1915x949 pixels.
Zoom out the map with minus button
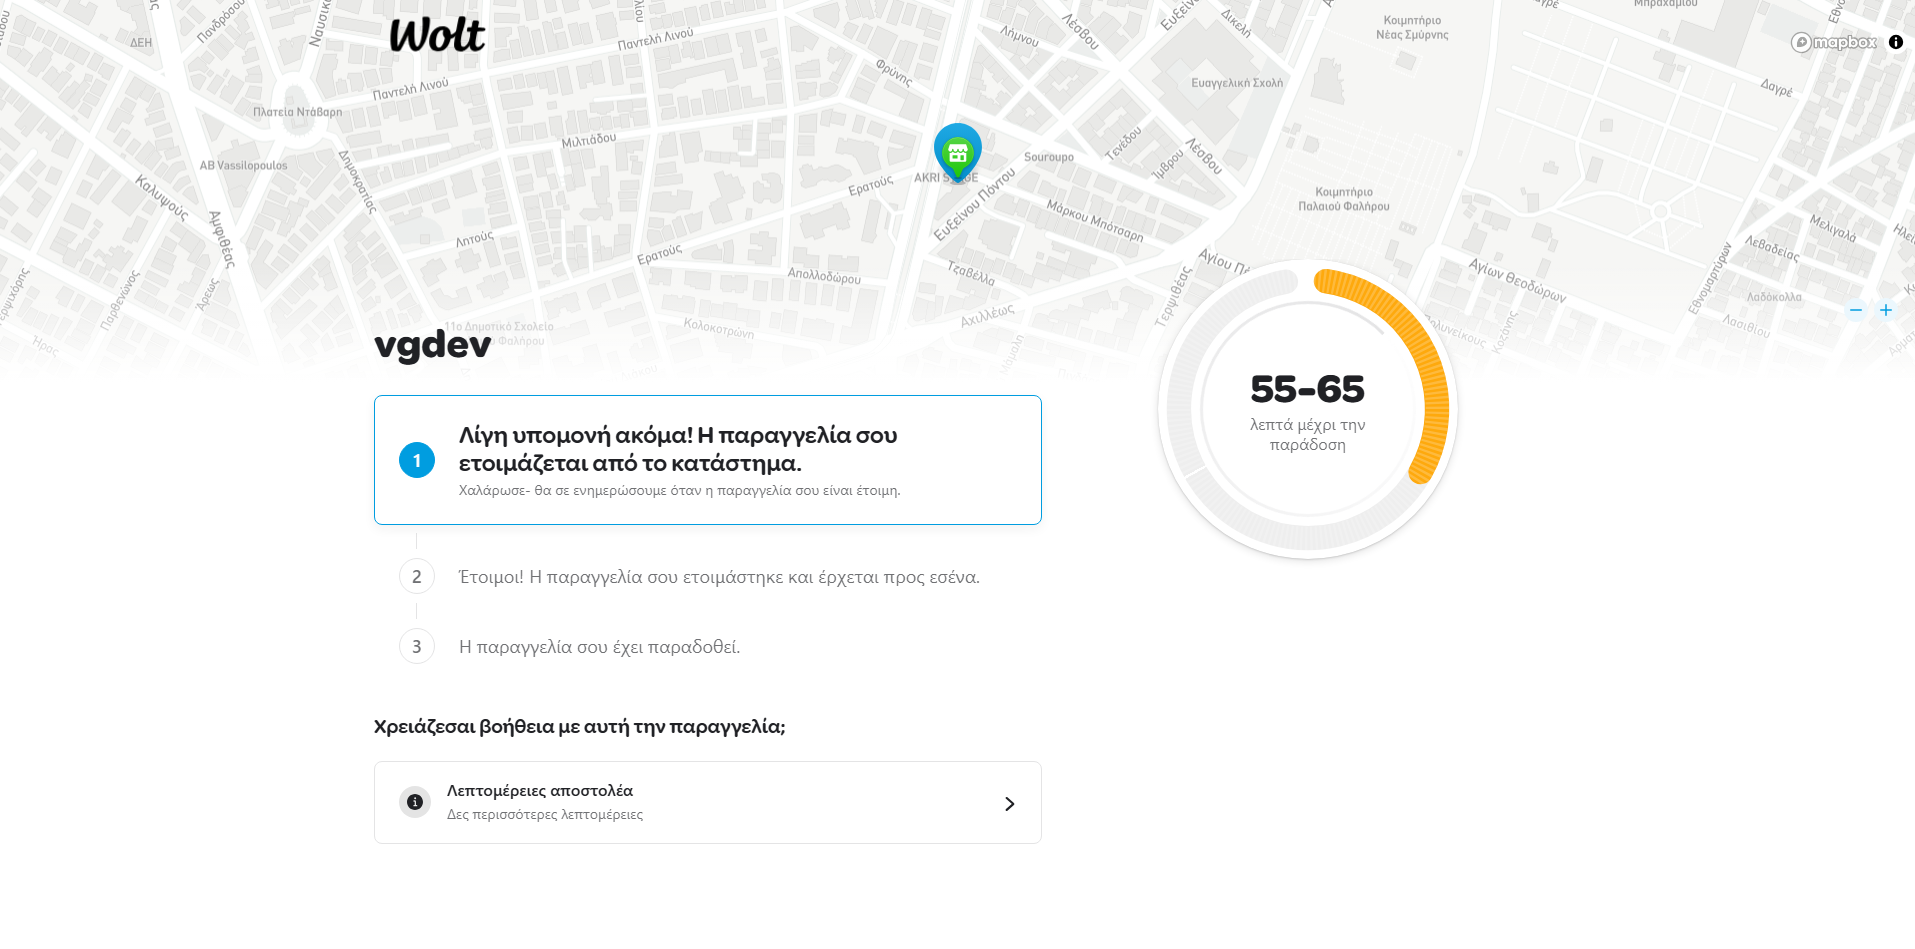(x=1856, y=310)
